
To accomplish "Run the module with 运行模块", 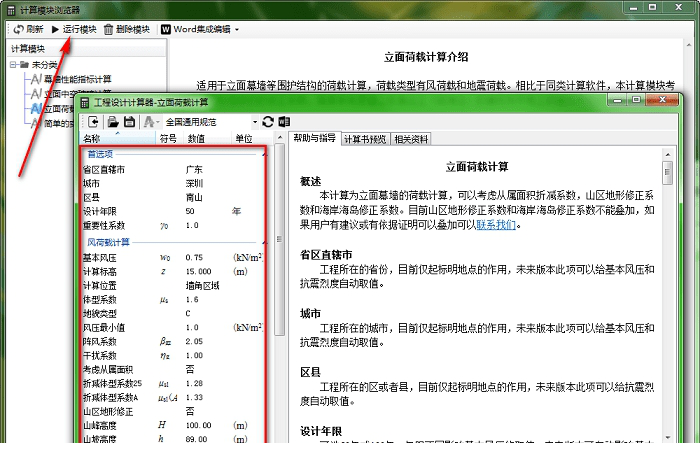I will coord(74,29).
